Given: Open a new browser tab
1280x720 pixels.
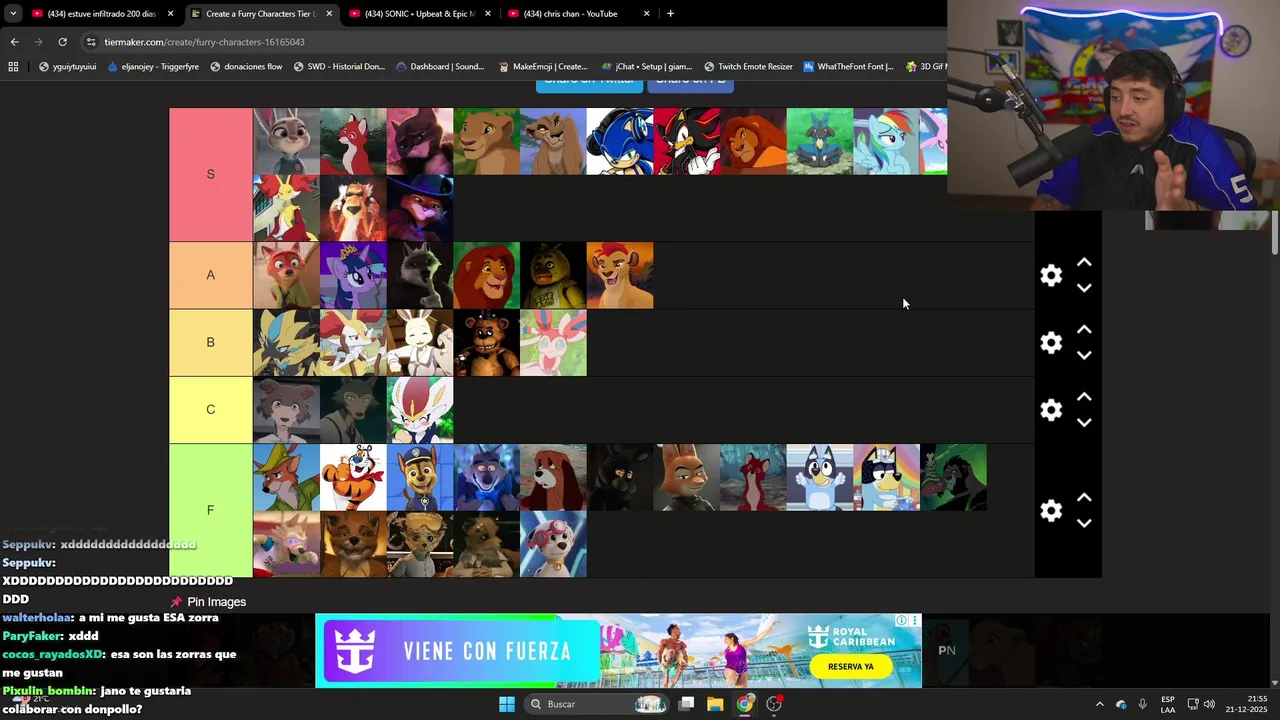Looking at the screenshot, I should [670, 14].
